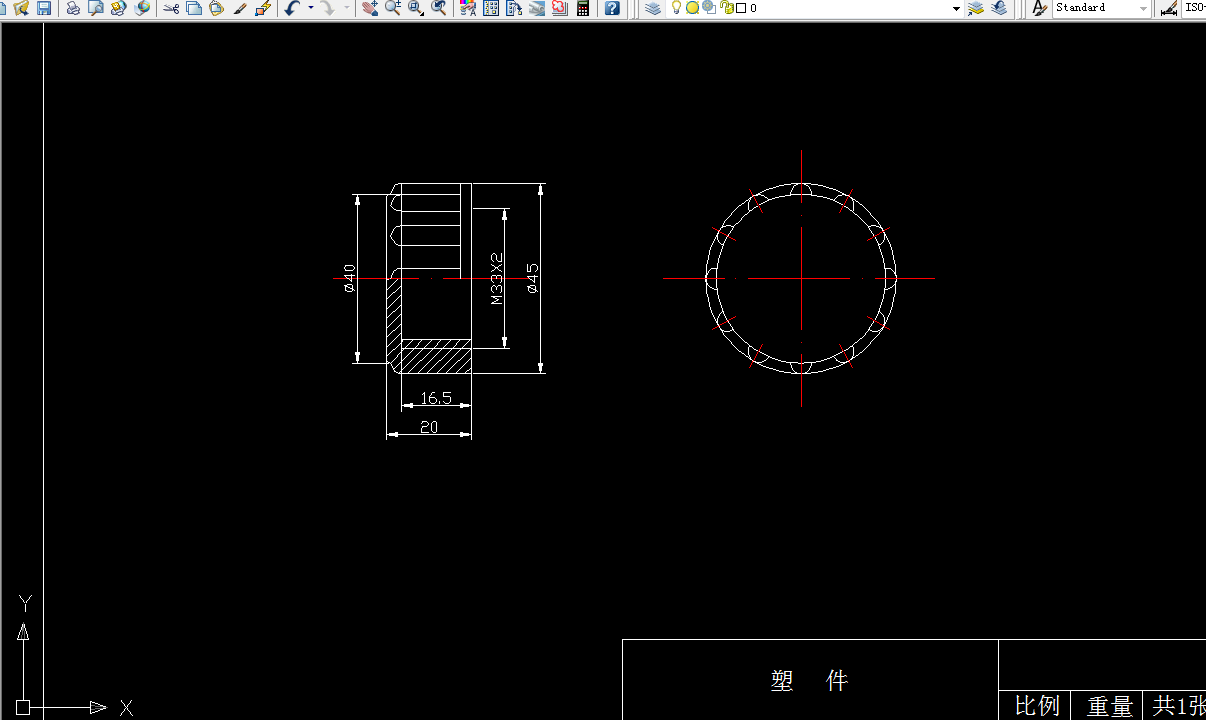Undo the last action

tap(292, 8)
